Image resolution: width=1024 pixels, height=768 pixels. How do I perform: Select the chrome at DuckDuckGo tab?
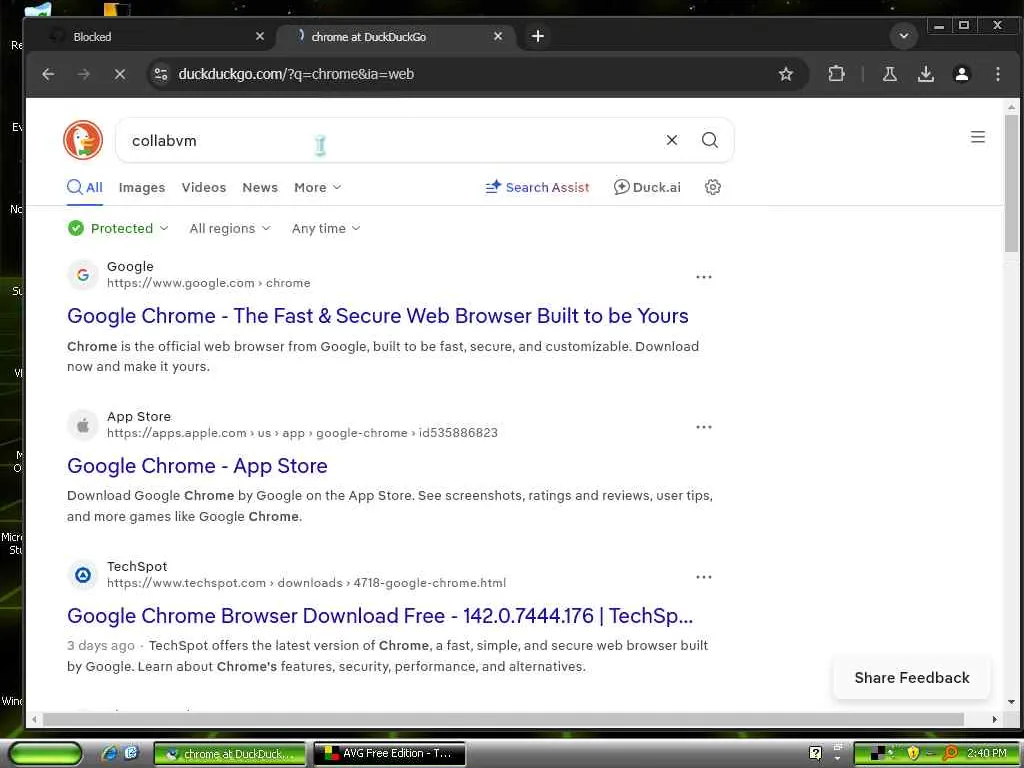coord(396,37)
